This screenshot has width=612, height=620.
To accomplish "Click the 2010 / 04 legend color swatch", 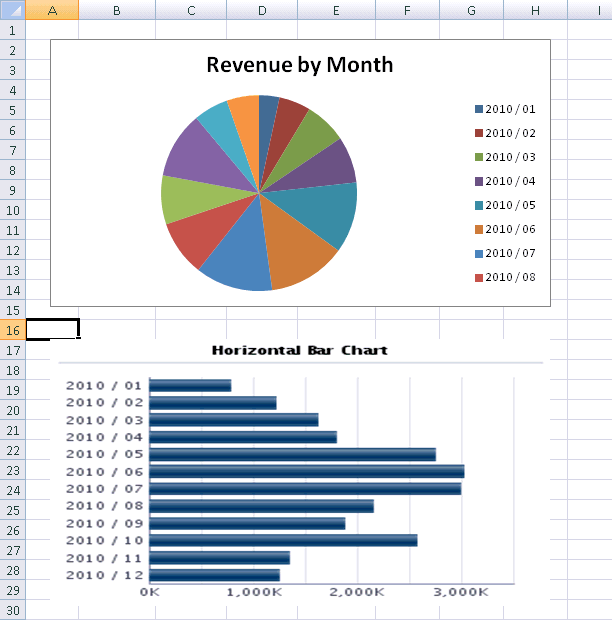I will [479, 181].
